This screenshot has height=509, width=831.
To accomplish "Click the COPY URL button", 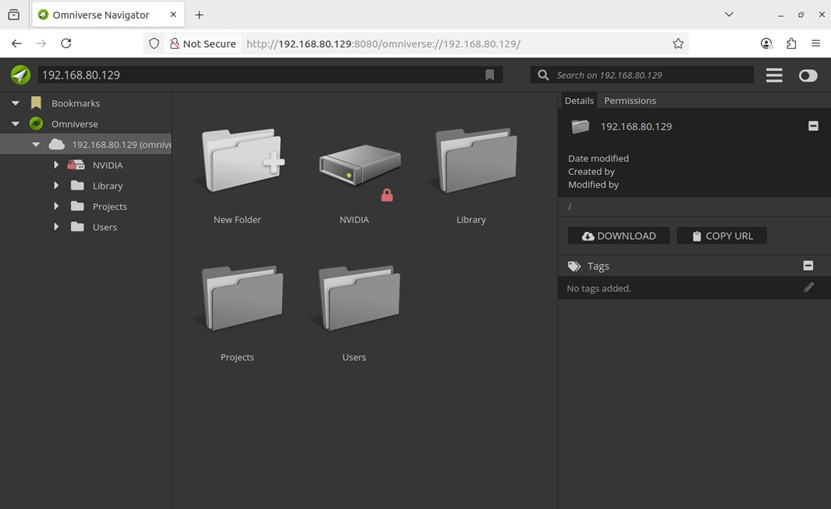I will [722, 236].
